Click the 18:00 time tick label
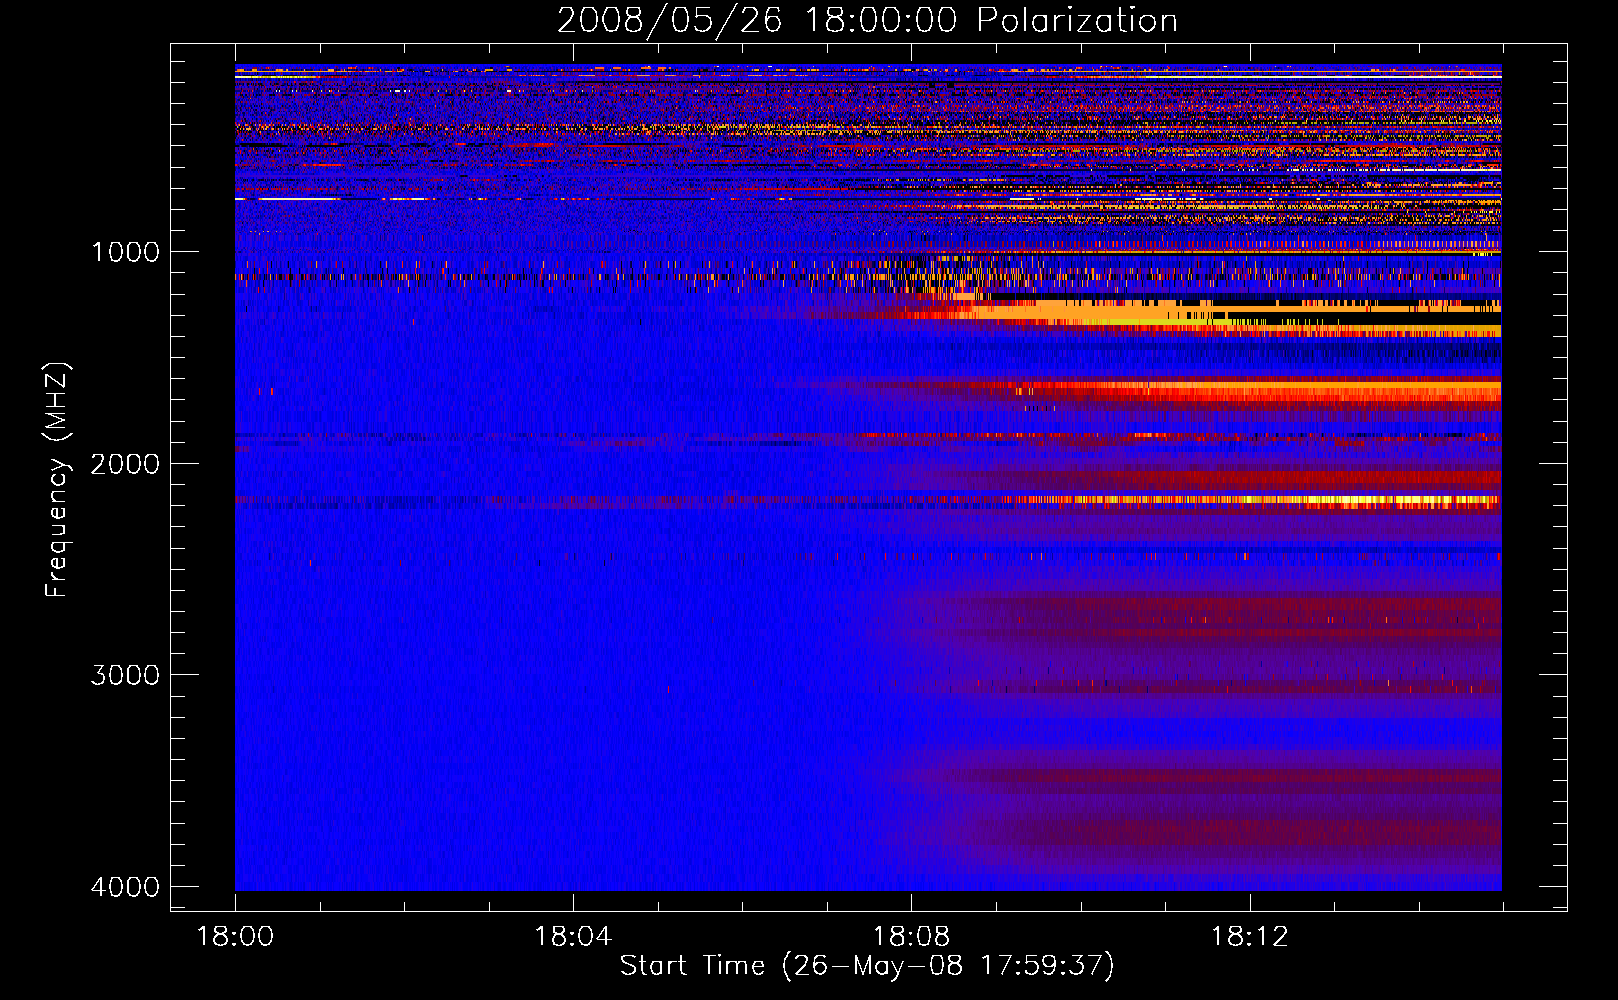The width and height of the screenshot is (1618, 1000). coord(235,937)
